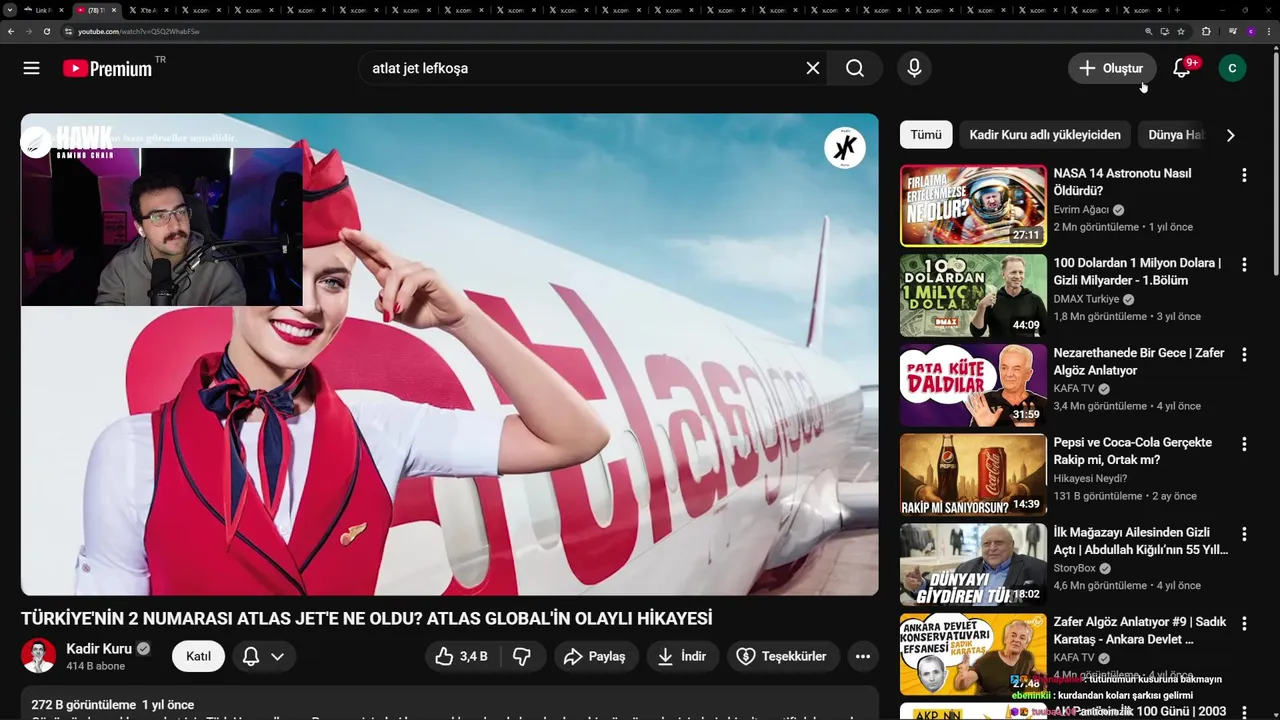Screen dimensions: 1280x720
Task: Open a new browser tab
Action: point(1177,10)
